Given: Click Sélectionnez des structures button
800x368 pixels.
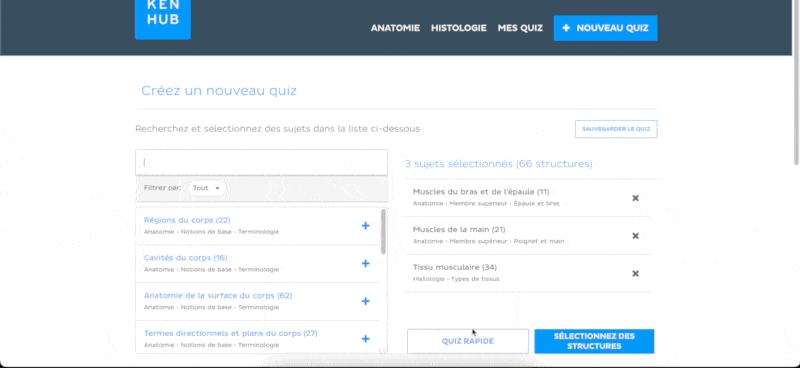Looking at the screenshot, I should pyautogui.click(x=594, y=341).
